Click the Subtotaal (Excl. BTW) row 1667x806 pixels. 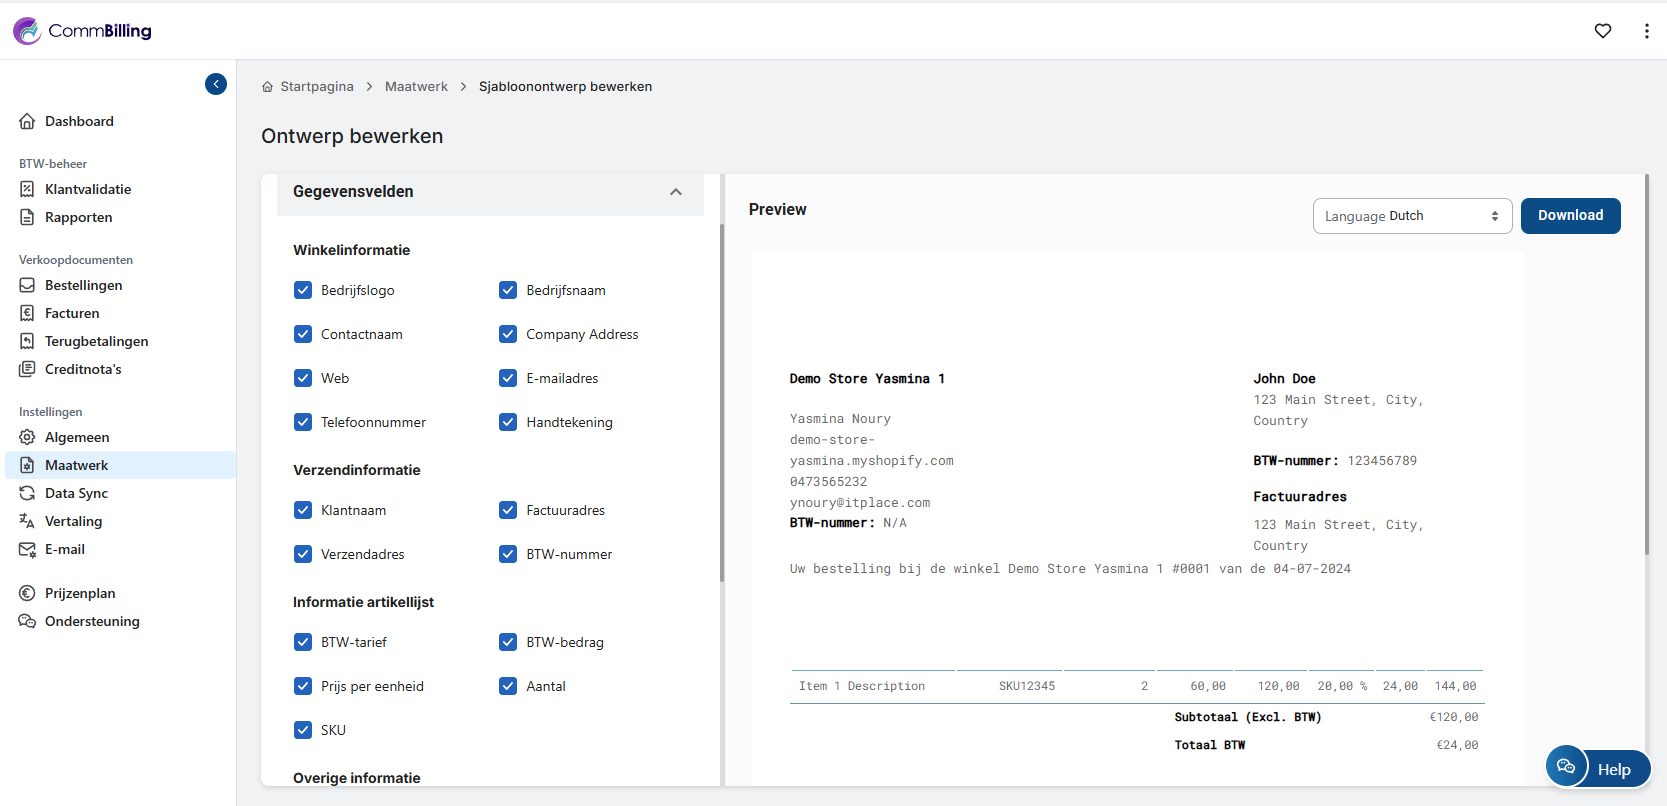click(1326, 717)
